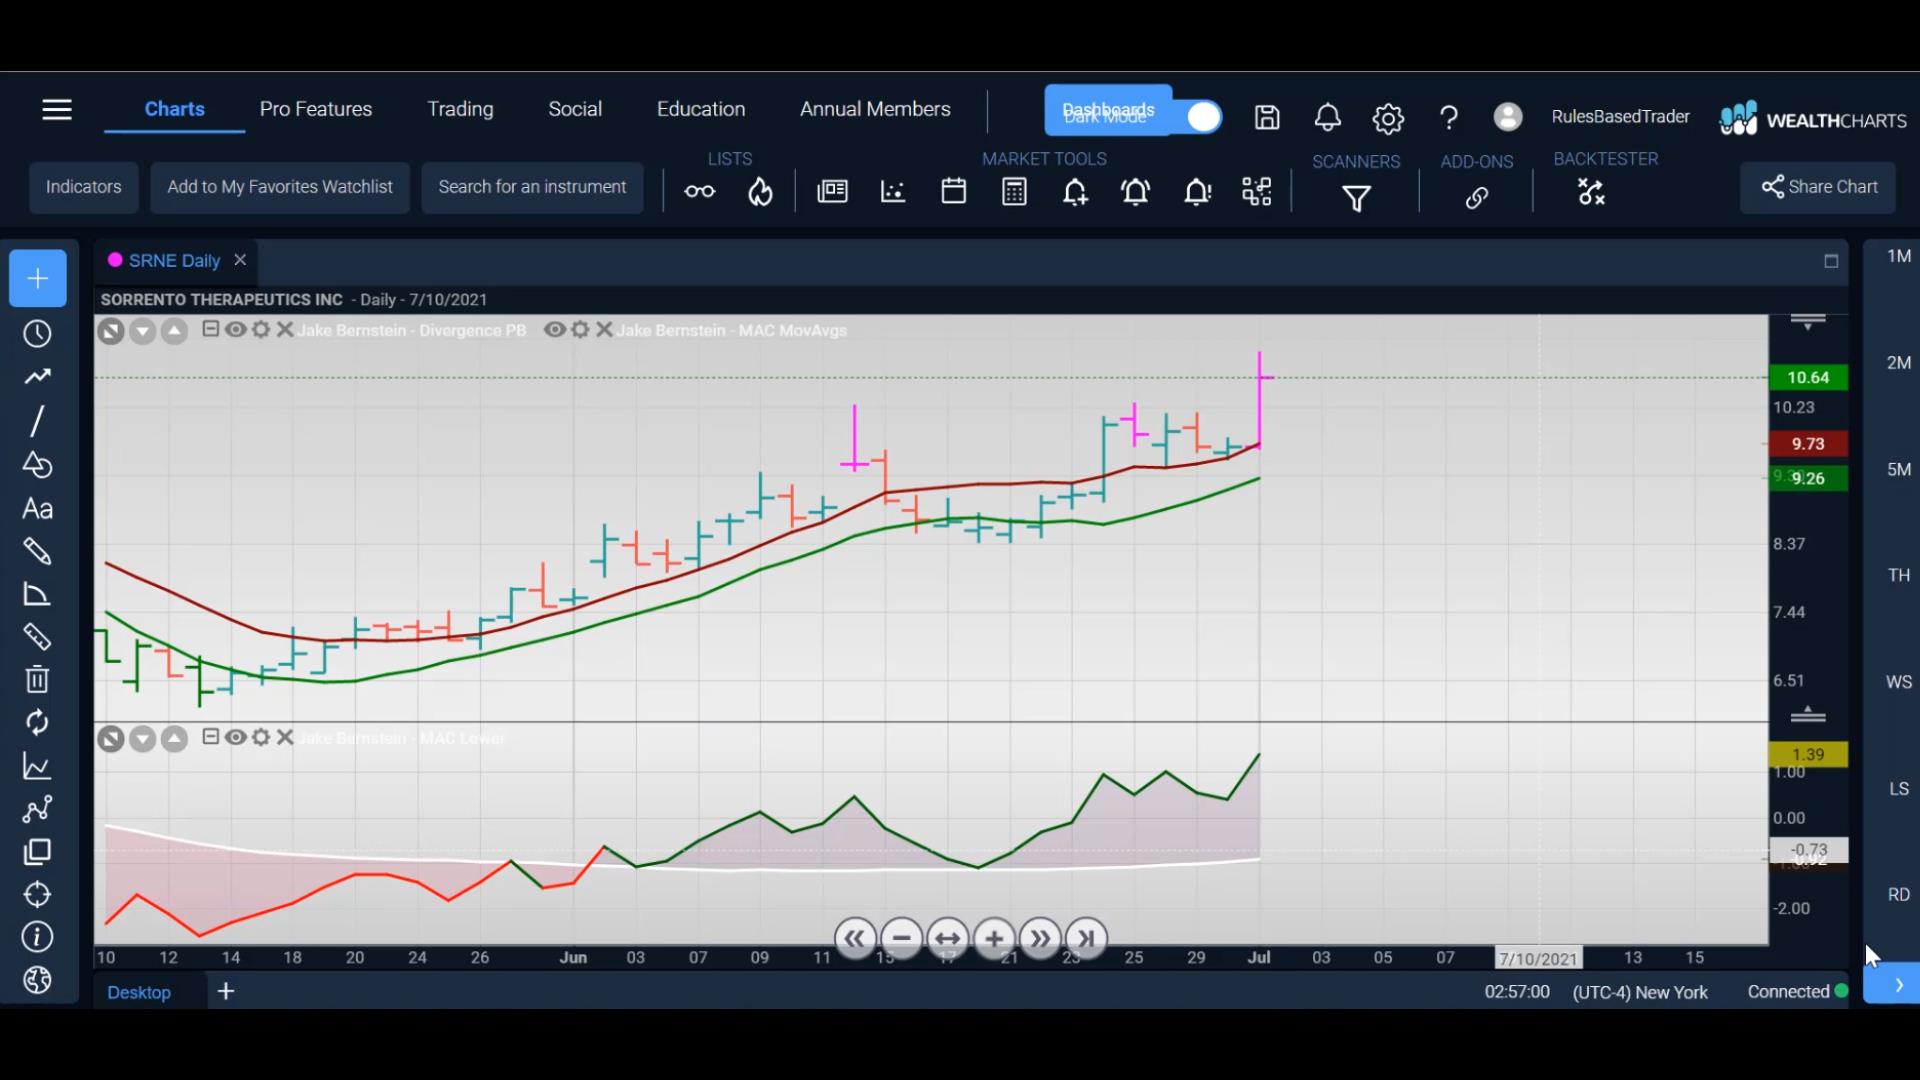
Task: Zoom in chart with plus control
Action: 994,938
